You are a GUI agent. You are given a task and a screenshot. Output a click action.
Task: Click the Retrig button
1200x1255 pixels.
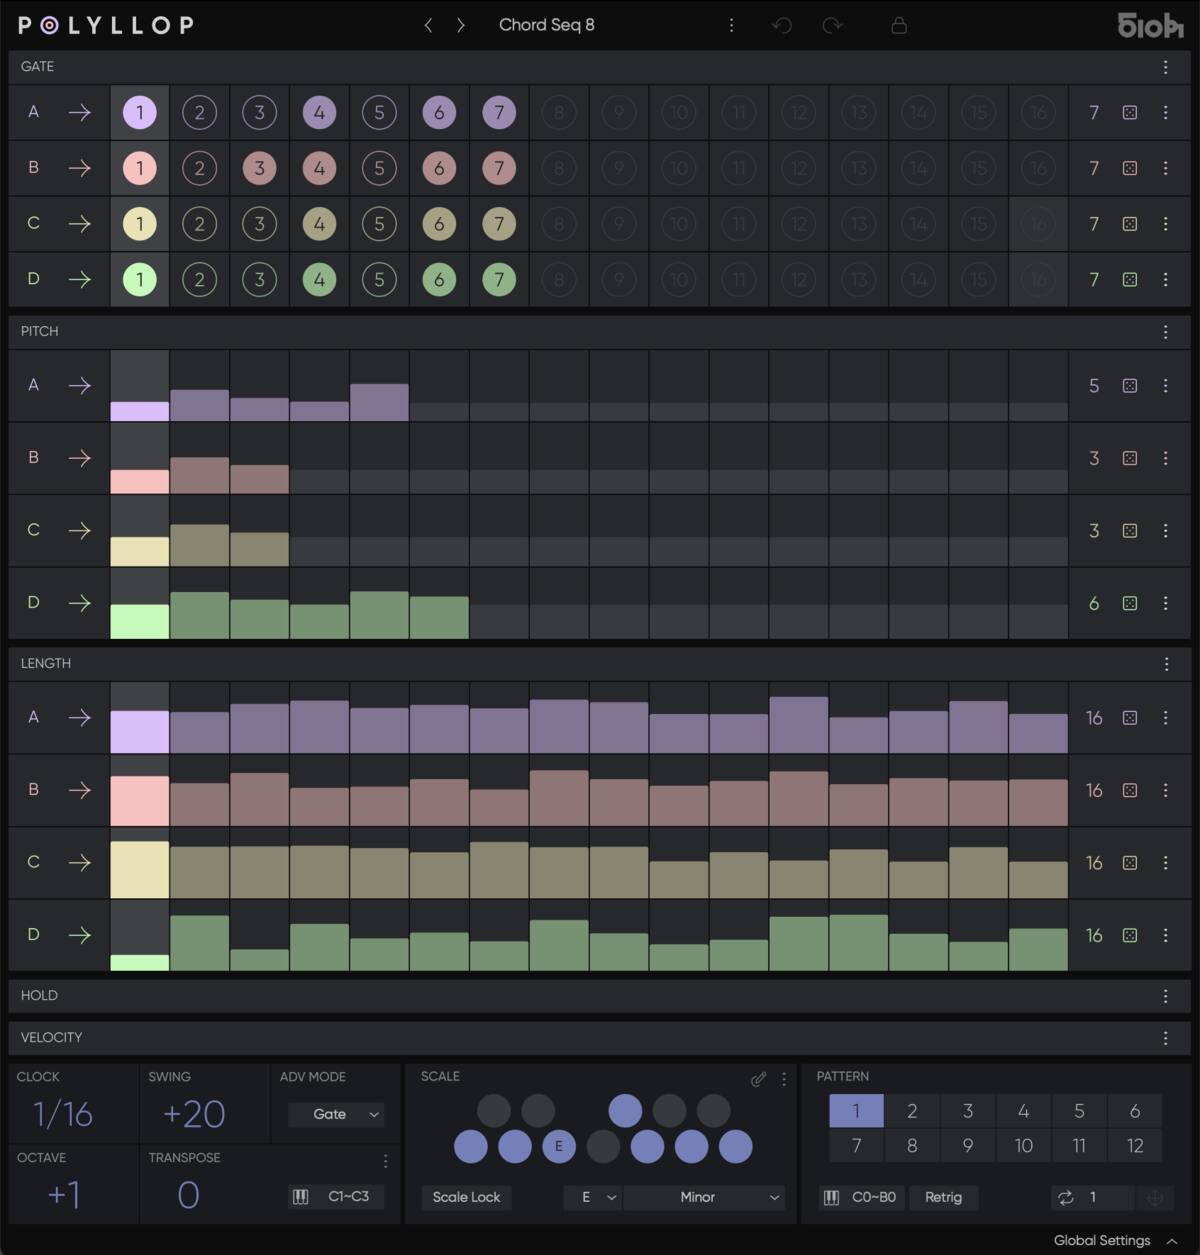coord(943,1197)
